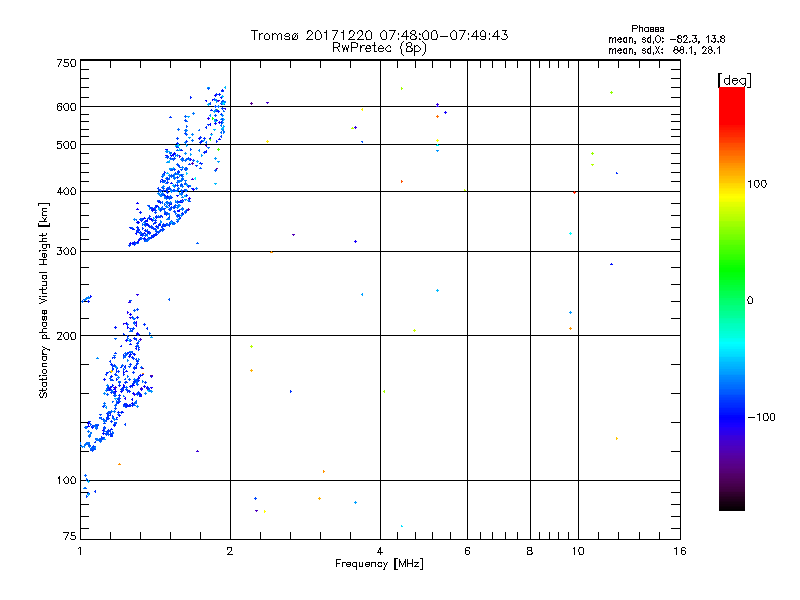Click the x-axis label '2'

[230, 551]
